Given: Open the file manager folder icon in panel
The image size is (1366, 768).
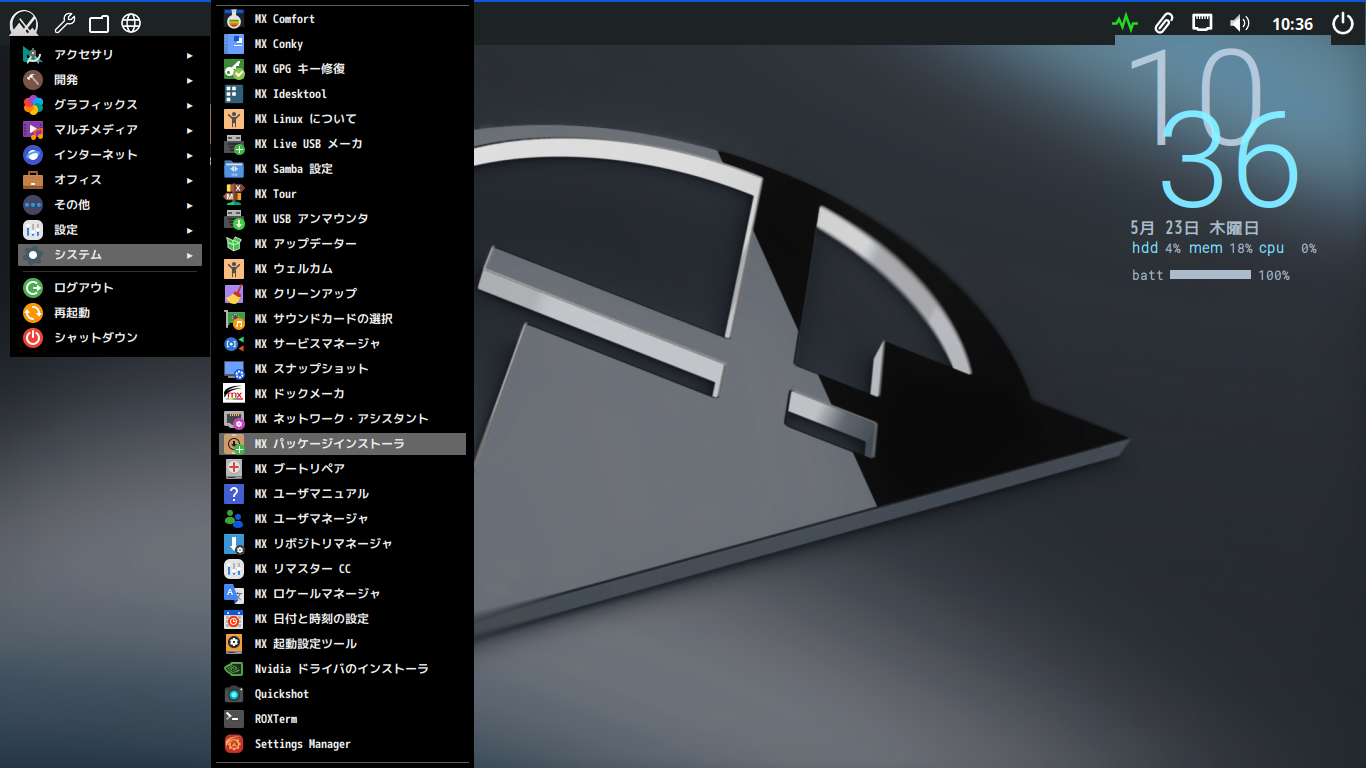Looking at the screenshot, I should tap(98, 23).
